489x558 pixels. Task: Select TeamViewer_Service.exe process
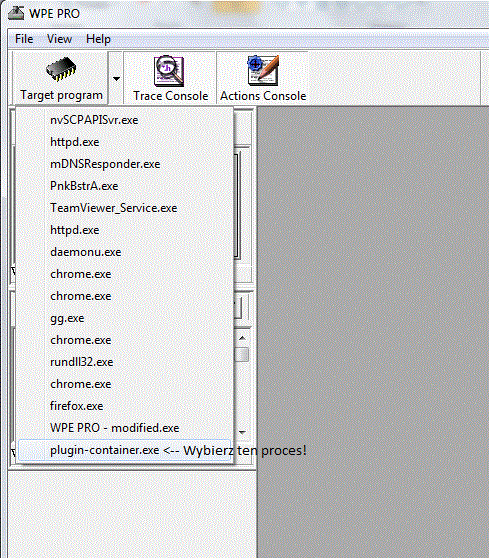point(125,208)
